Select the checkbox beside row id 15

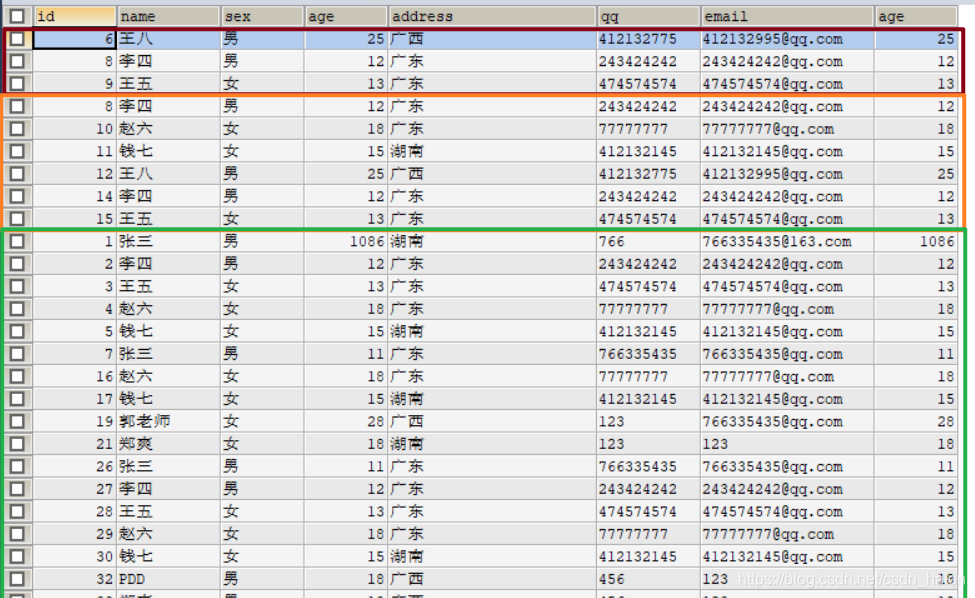click(x=17, y=218)
